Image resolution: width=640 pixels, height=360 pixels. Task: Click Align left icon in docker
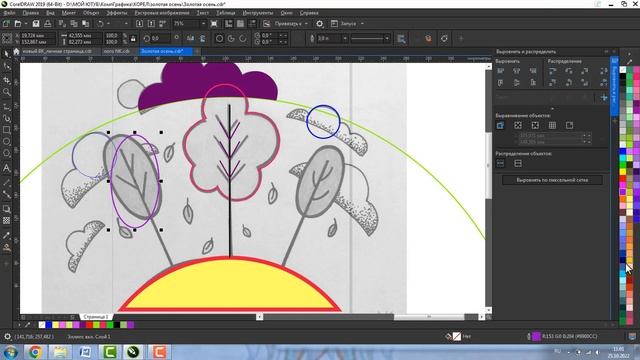coord(501,71)
